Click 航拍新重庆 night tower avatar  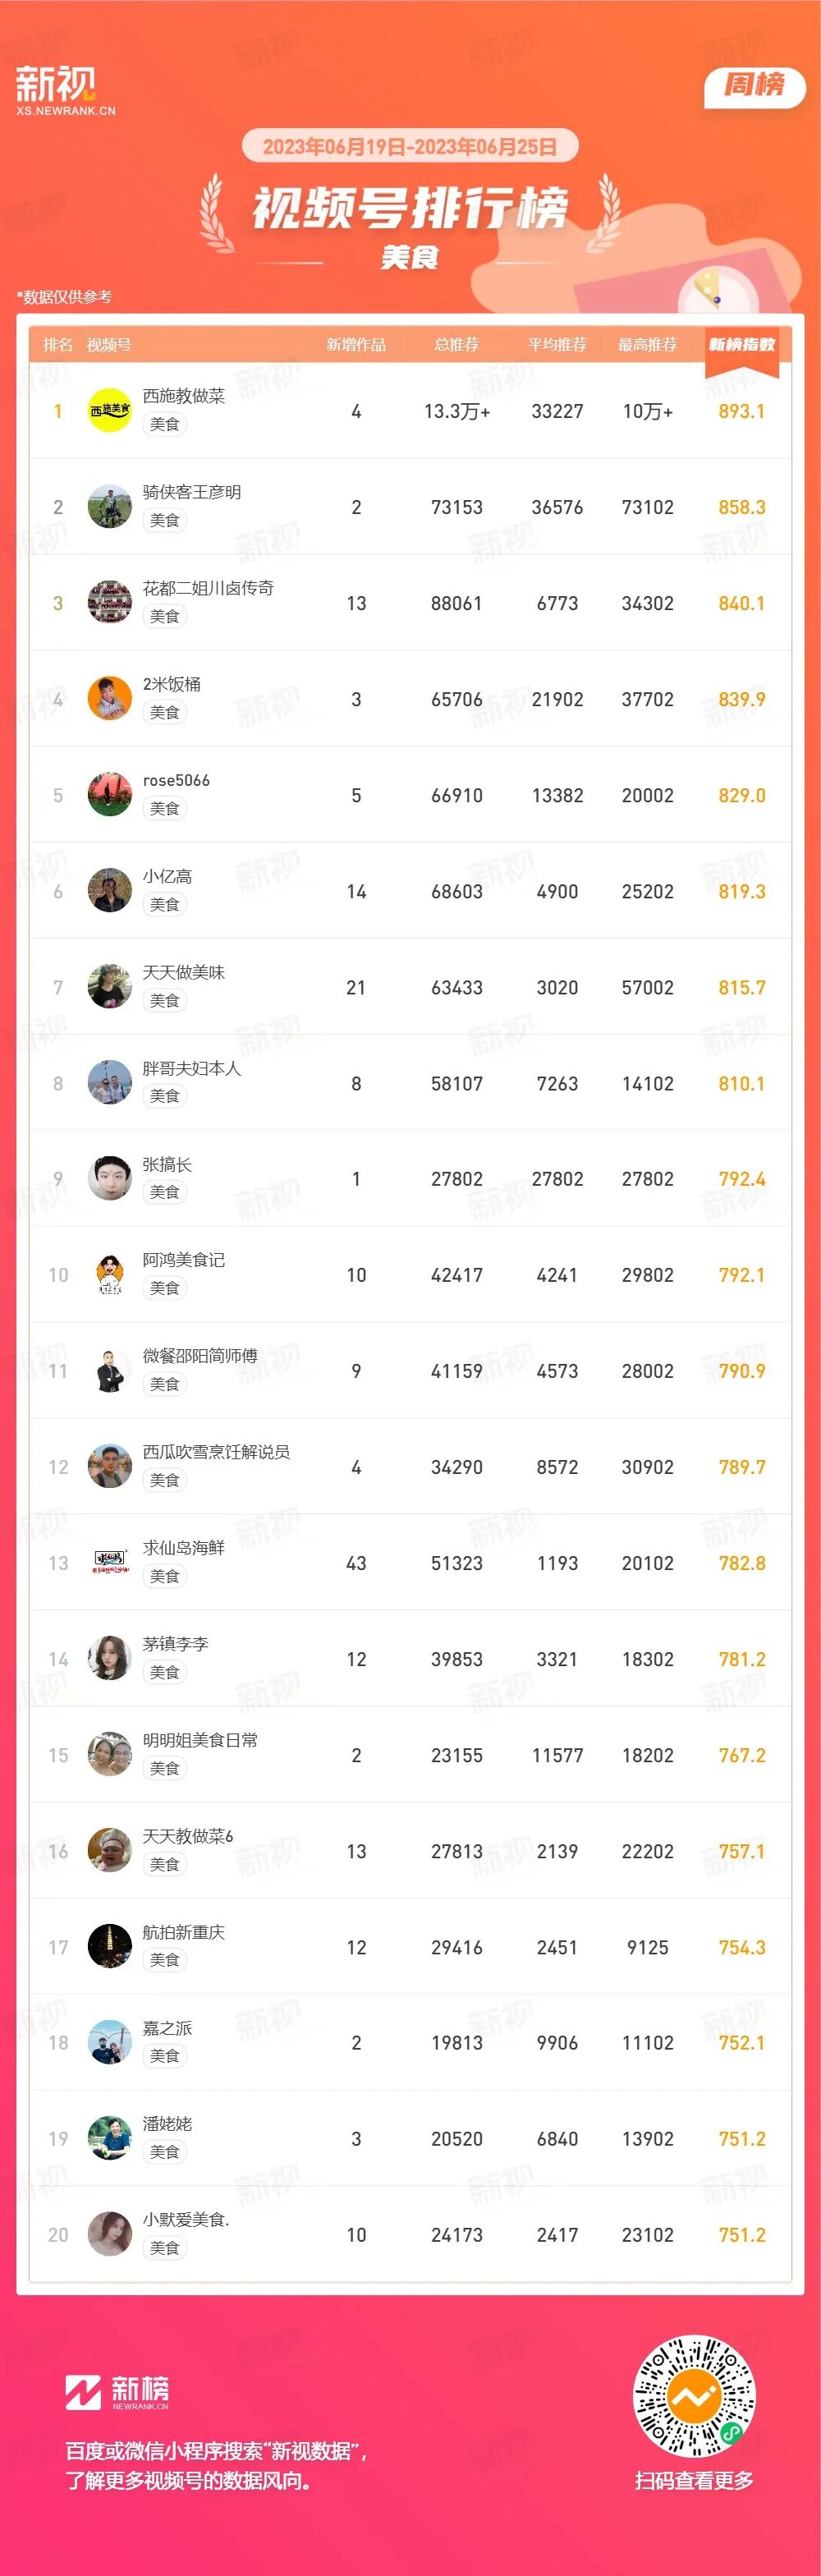(x=110, y=1946)
